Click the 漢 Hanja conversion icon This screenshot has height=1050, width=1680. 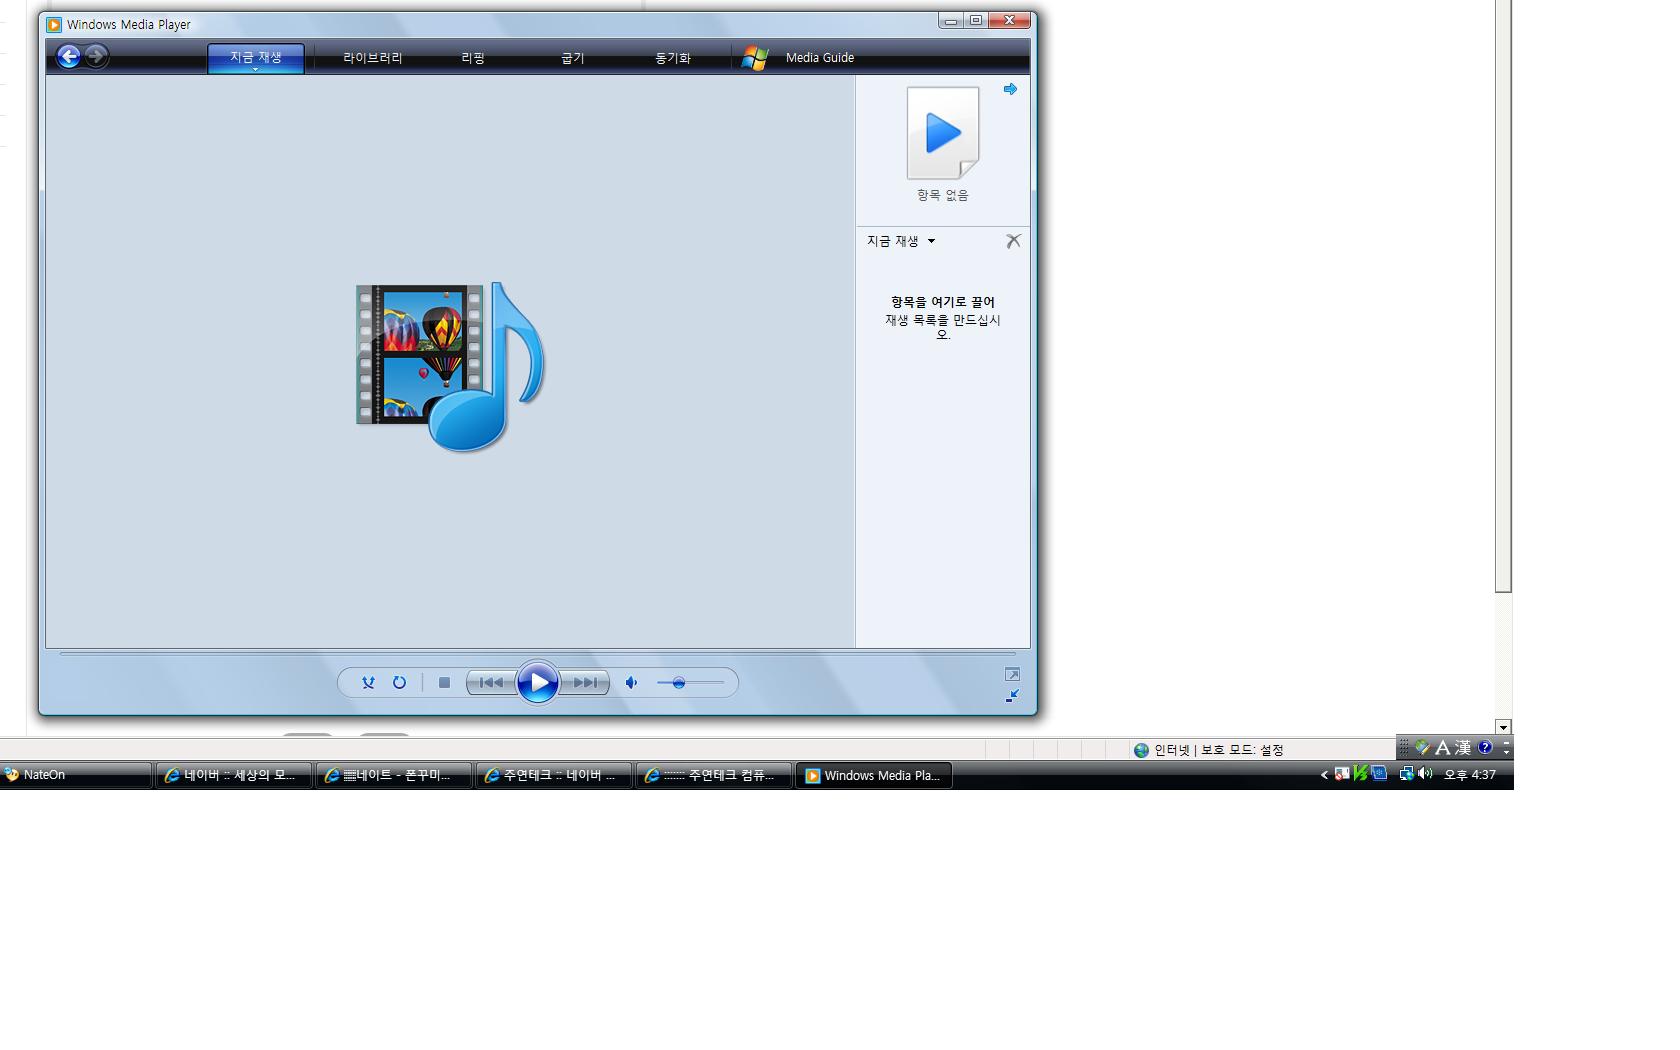click(x=1463, y=747)
